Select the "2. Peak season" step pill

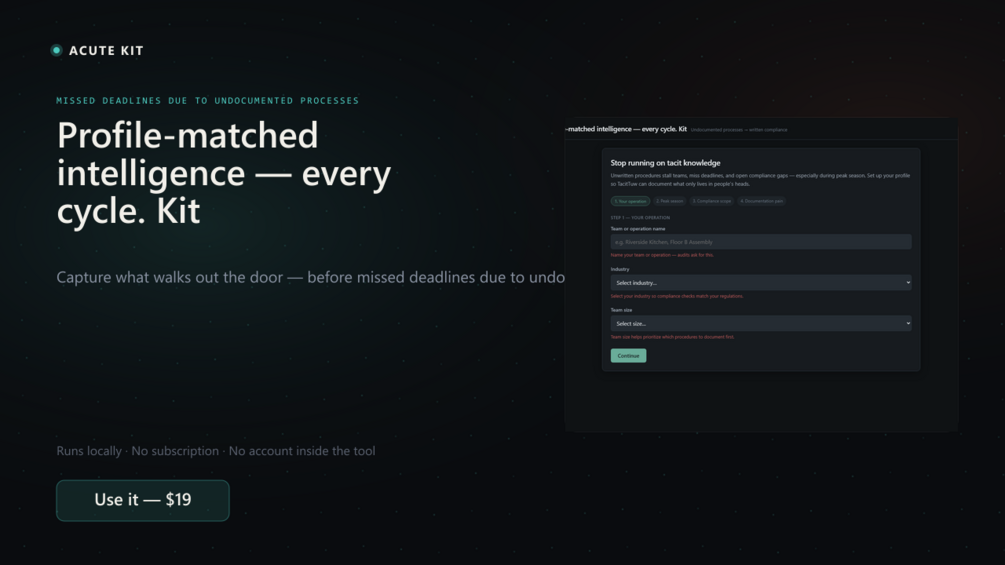tap(669, 201)
